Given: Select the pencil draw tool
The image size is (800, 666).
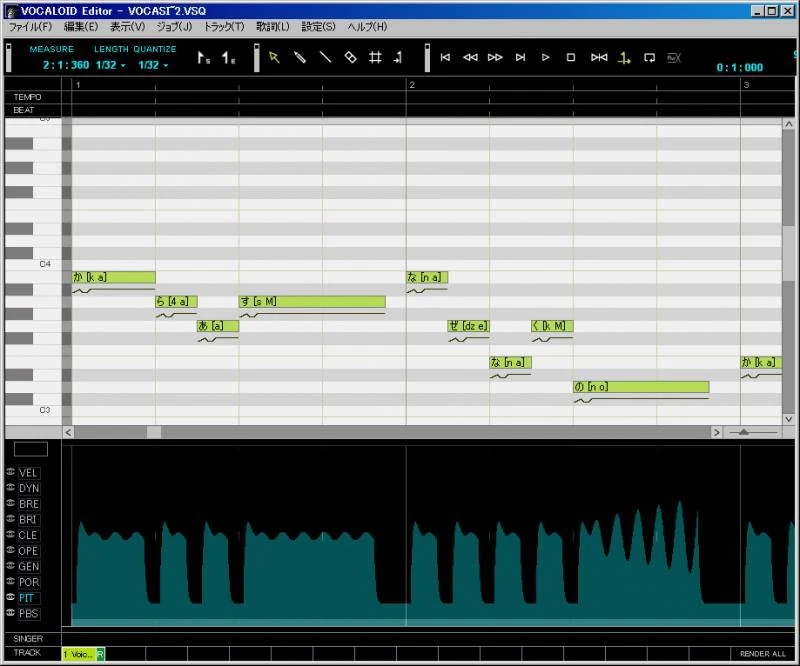Looking at the screenshot, I should point(299,57).
